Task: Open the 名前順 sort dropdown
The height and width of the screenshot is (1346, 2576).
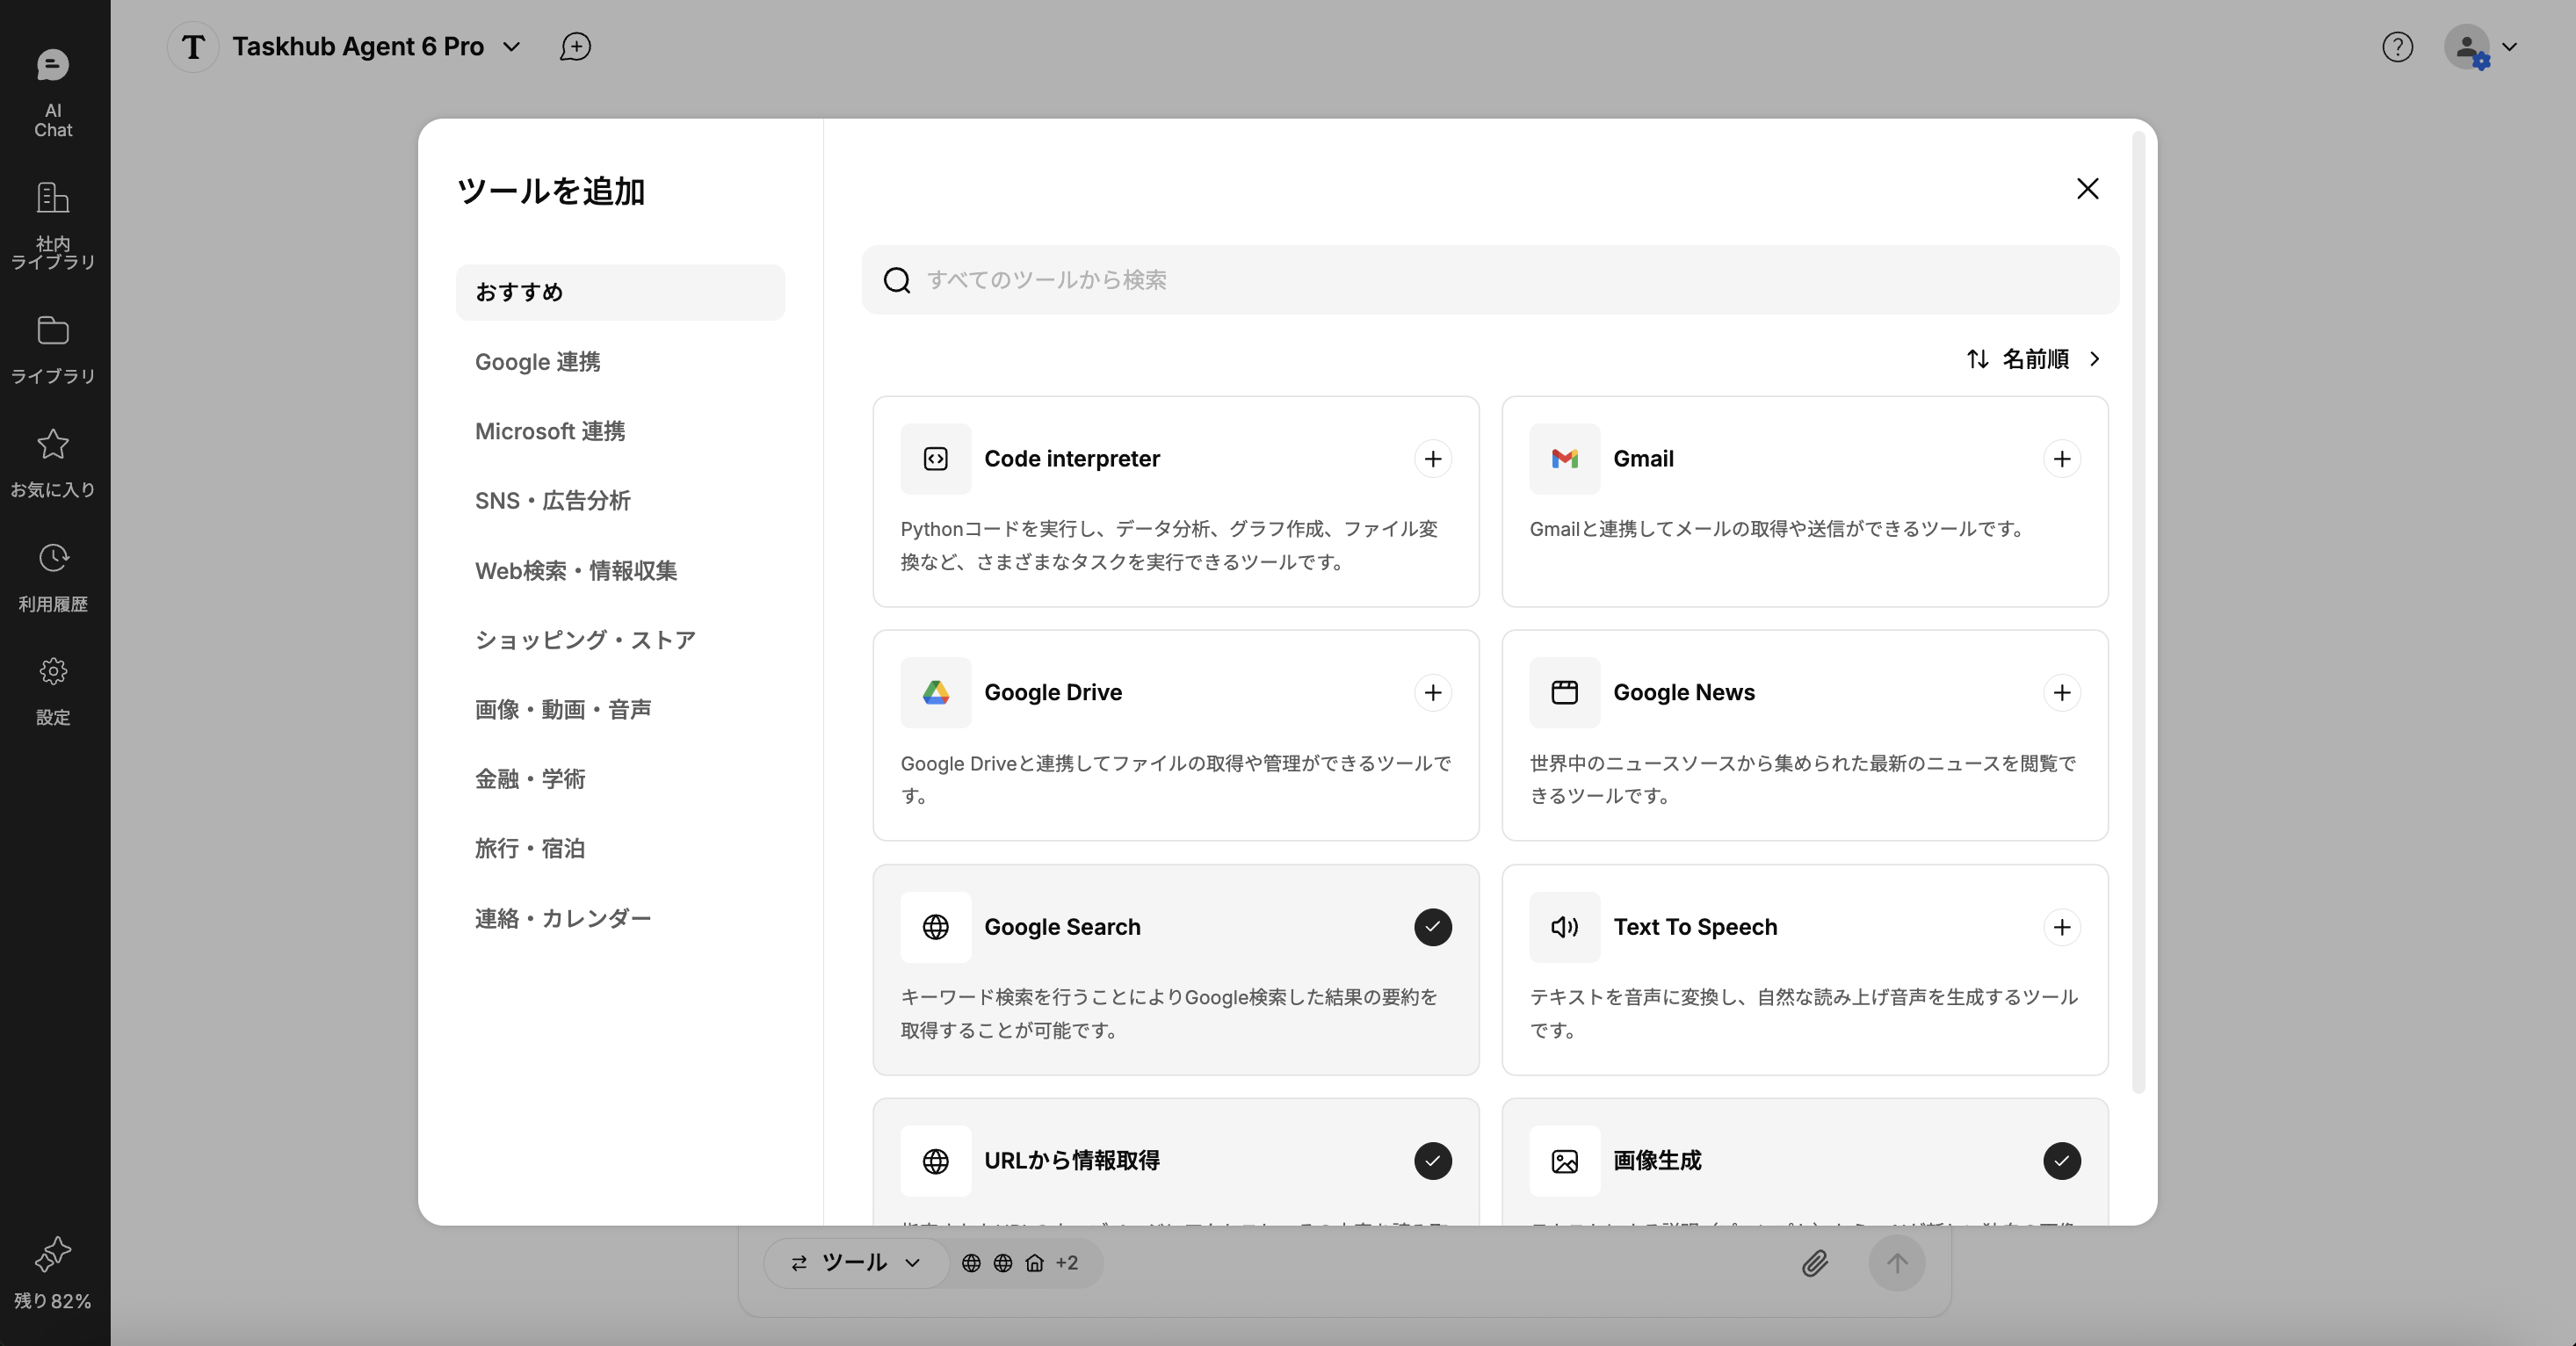Action: (2033, 359)
